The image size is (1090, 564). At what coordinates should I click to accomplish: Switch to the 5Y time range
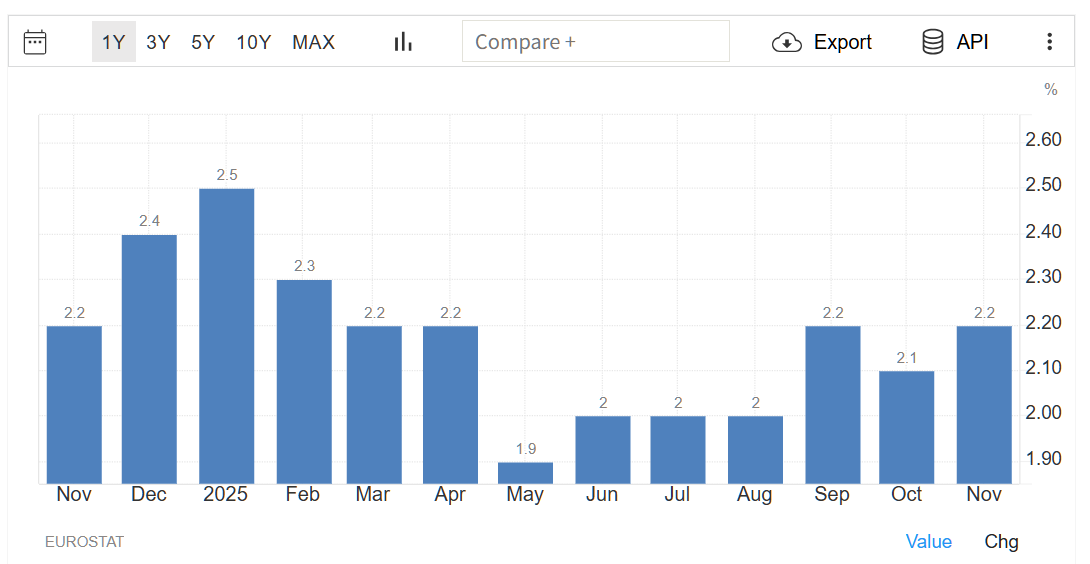pyautogui.click(x=203, y=42)
